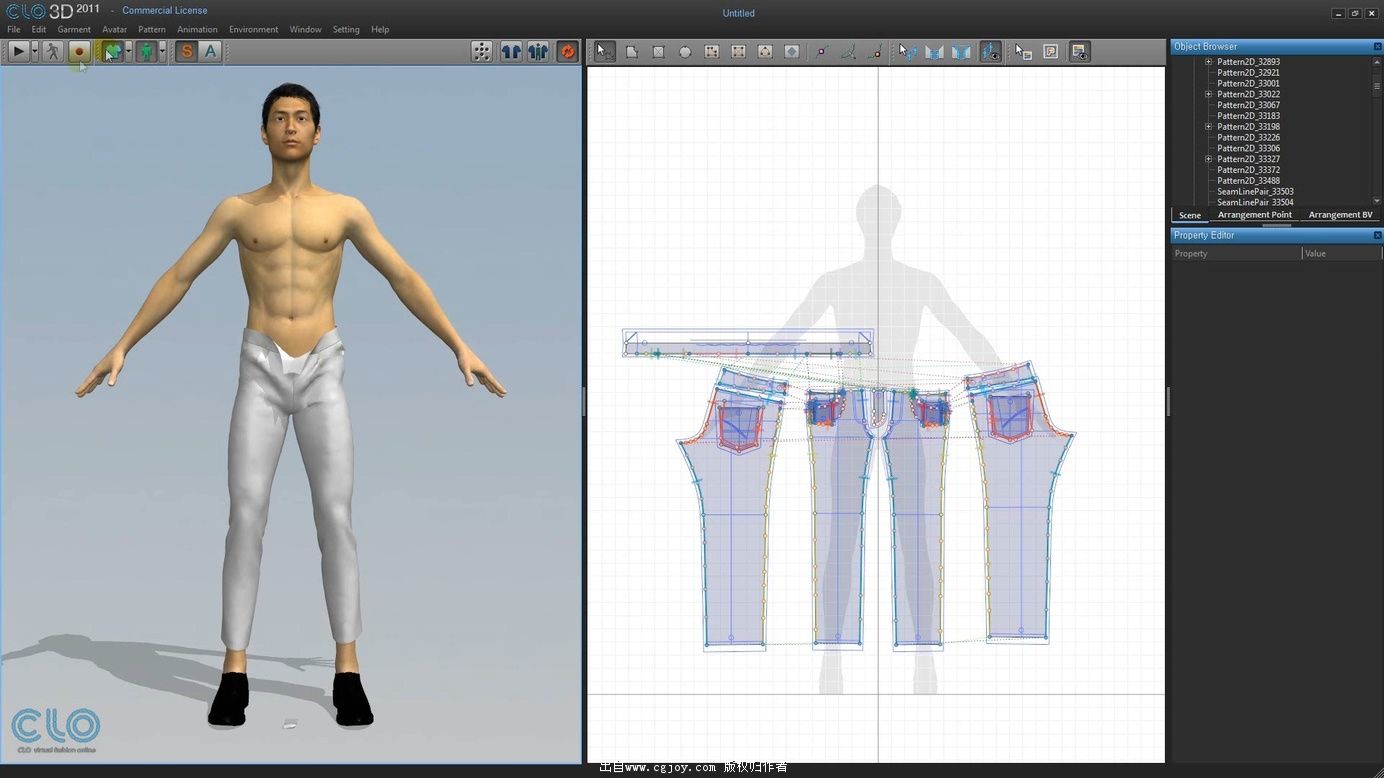
Task: Click the diamond internal shape tool
Action: pyautogui.click(x=792, y=51)
